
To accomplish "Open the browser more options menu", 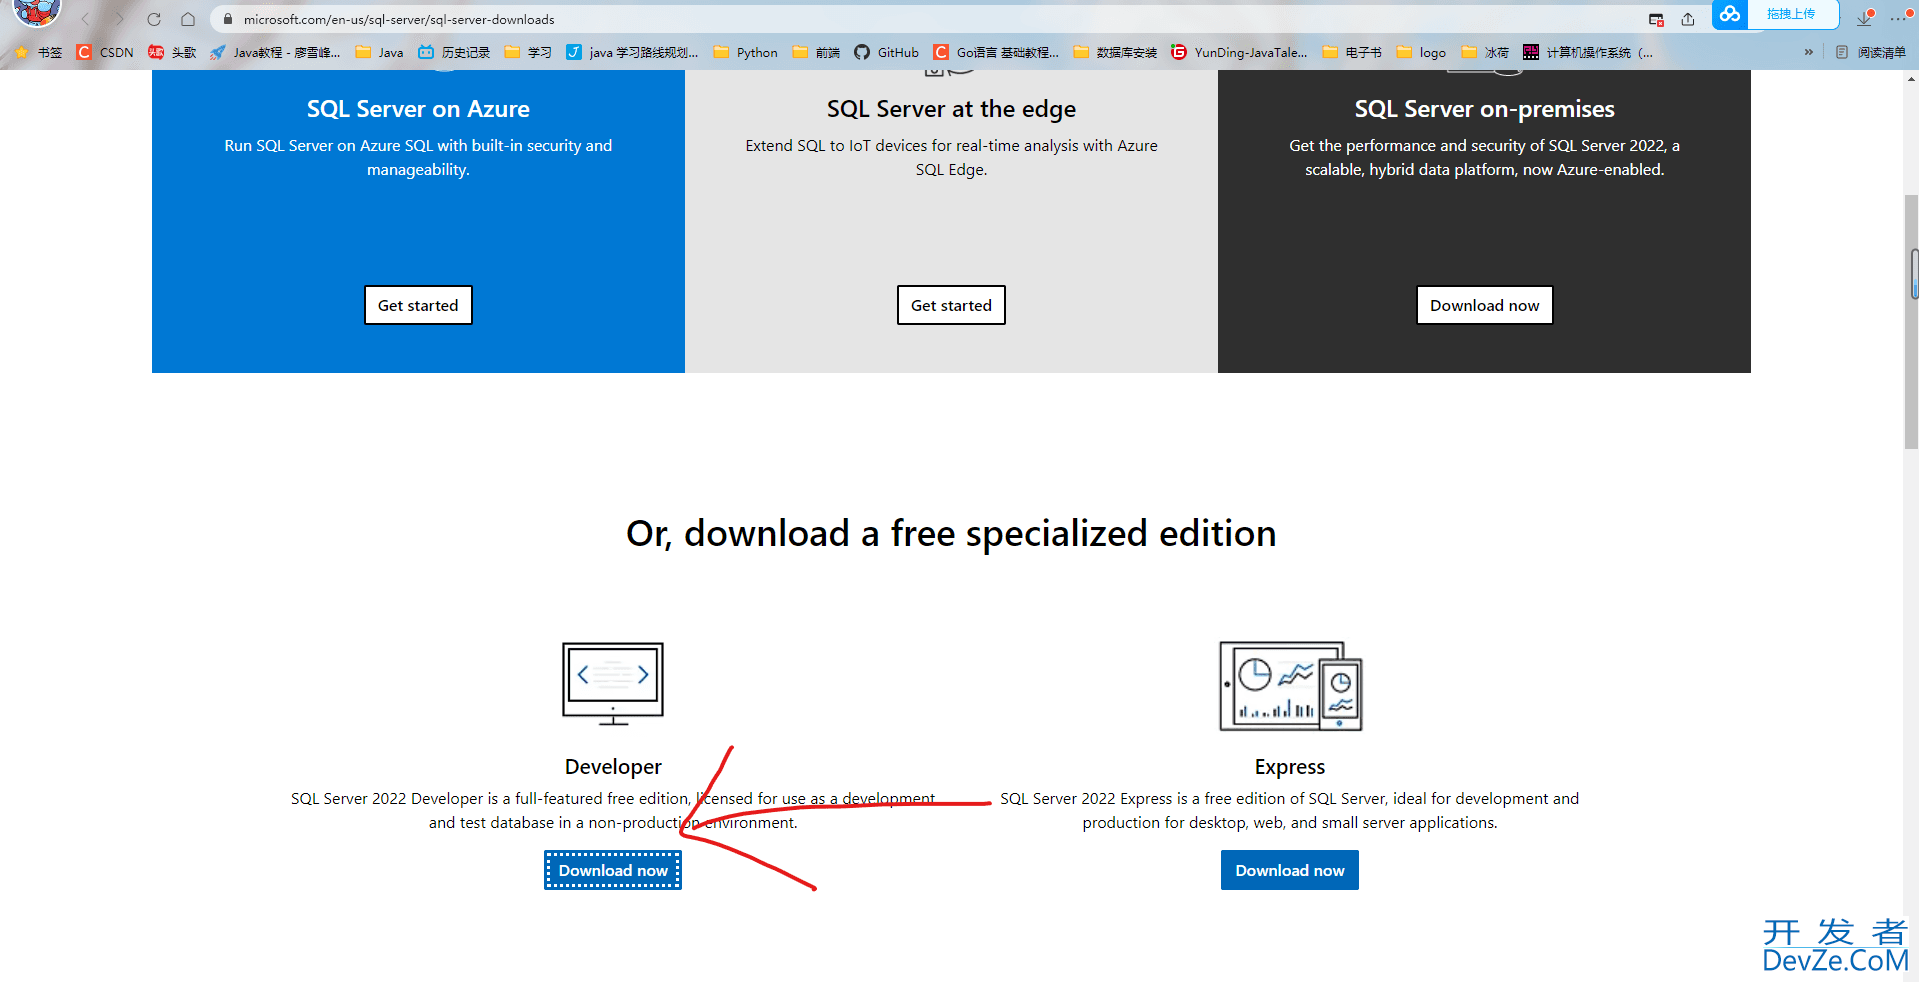I will tap(1899, 18).
